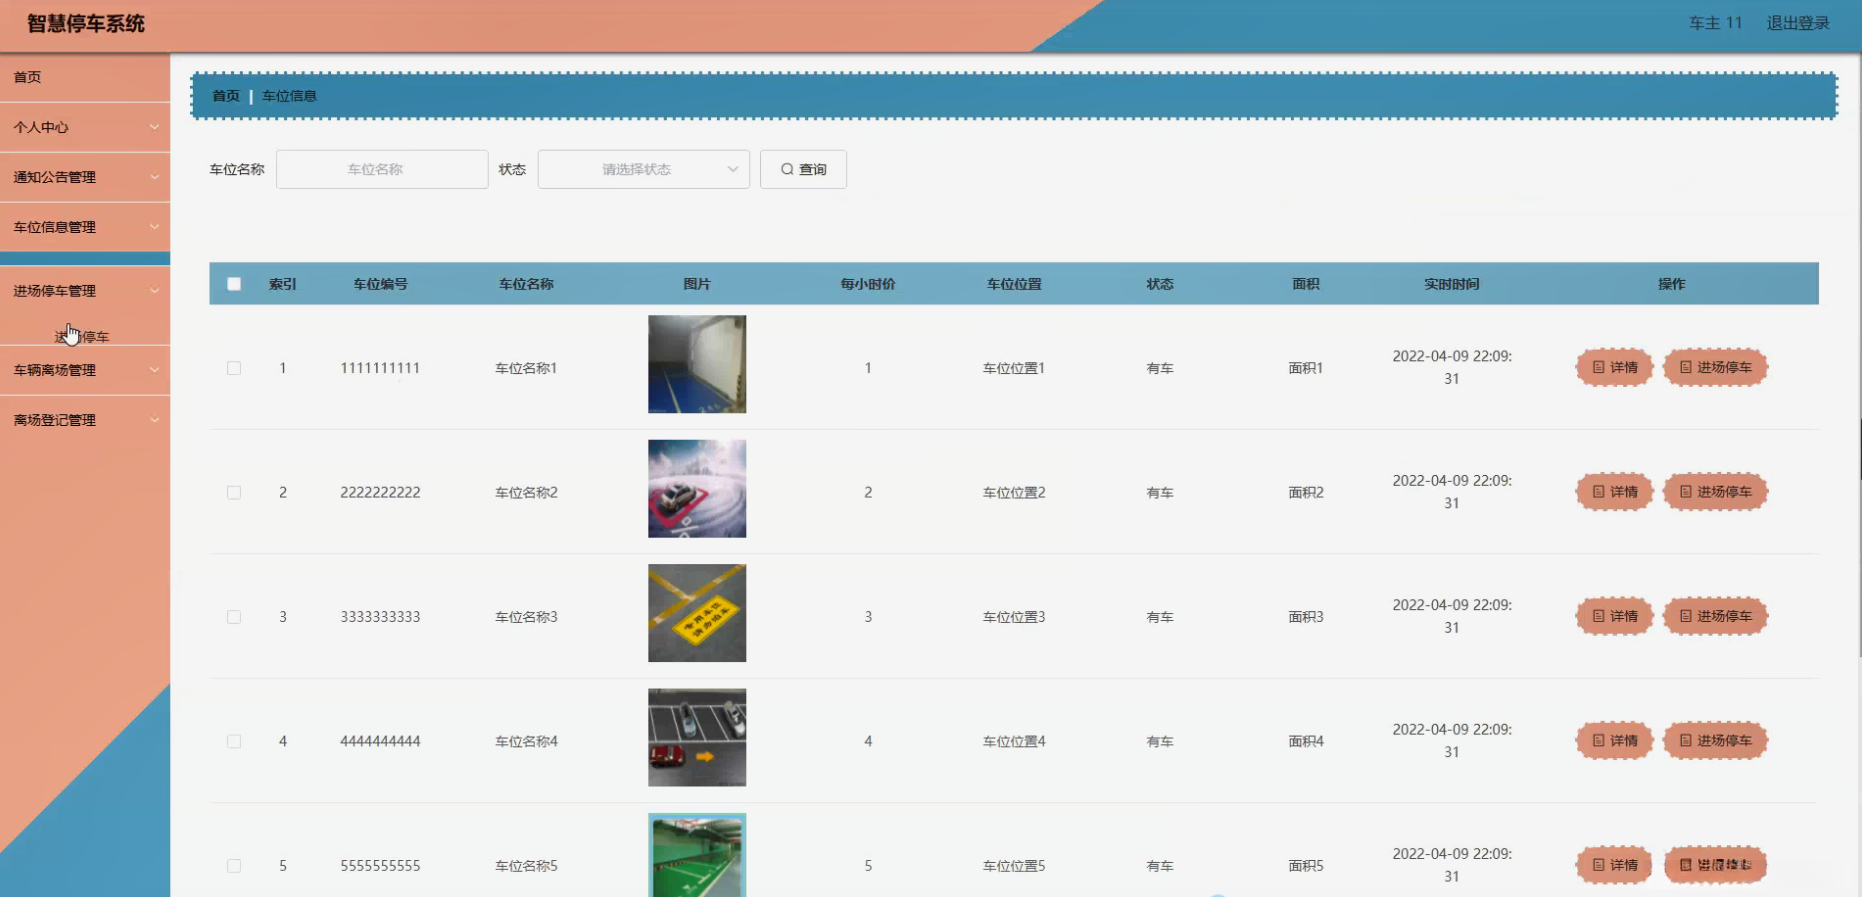The height and width of the screenshot is (897, 1862).
Task: Click the 索引 column header
Action: point(283,284)
